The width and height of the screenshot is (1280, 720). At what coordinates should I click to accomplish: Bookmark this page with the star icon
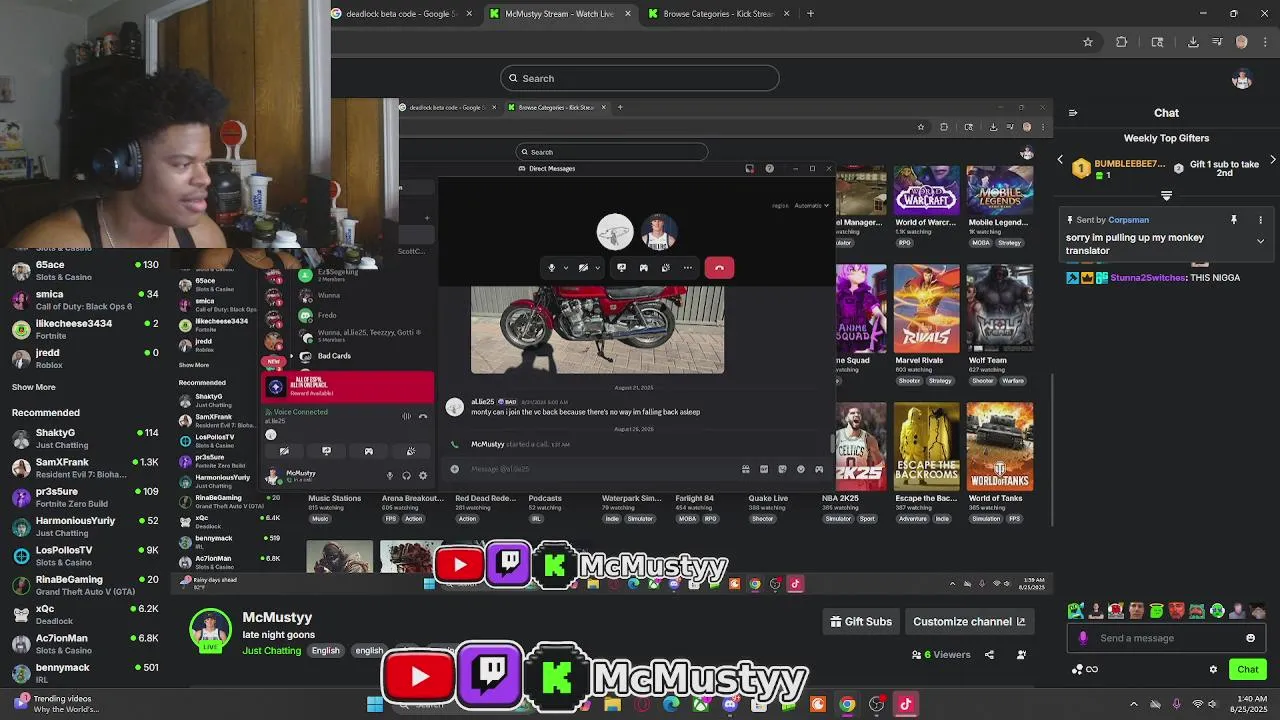[x=1088, y=42]
